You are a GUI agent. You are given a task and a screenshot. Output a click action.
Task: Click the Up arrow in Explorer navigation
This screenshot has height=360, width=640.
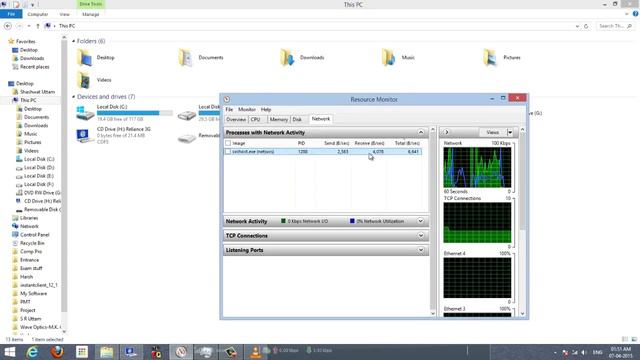point(38,26)
